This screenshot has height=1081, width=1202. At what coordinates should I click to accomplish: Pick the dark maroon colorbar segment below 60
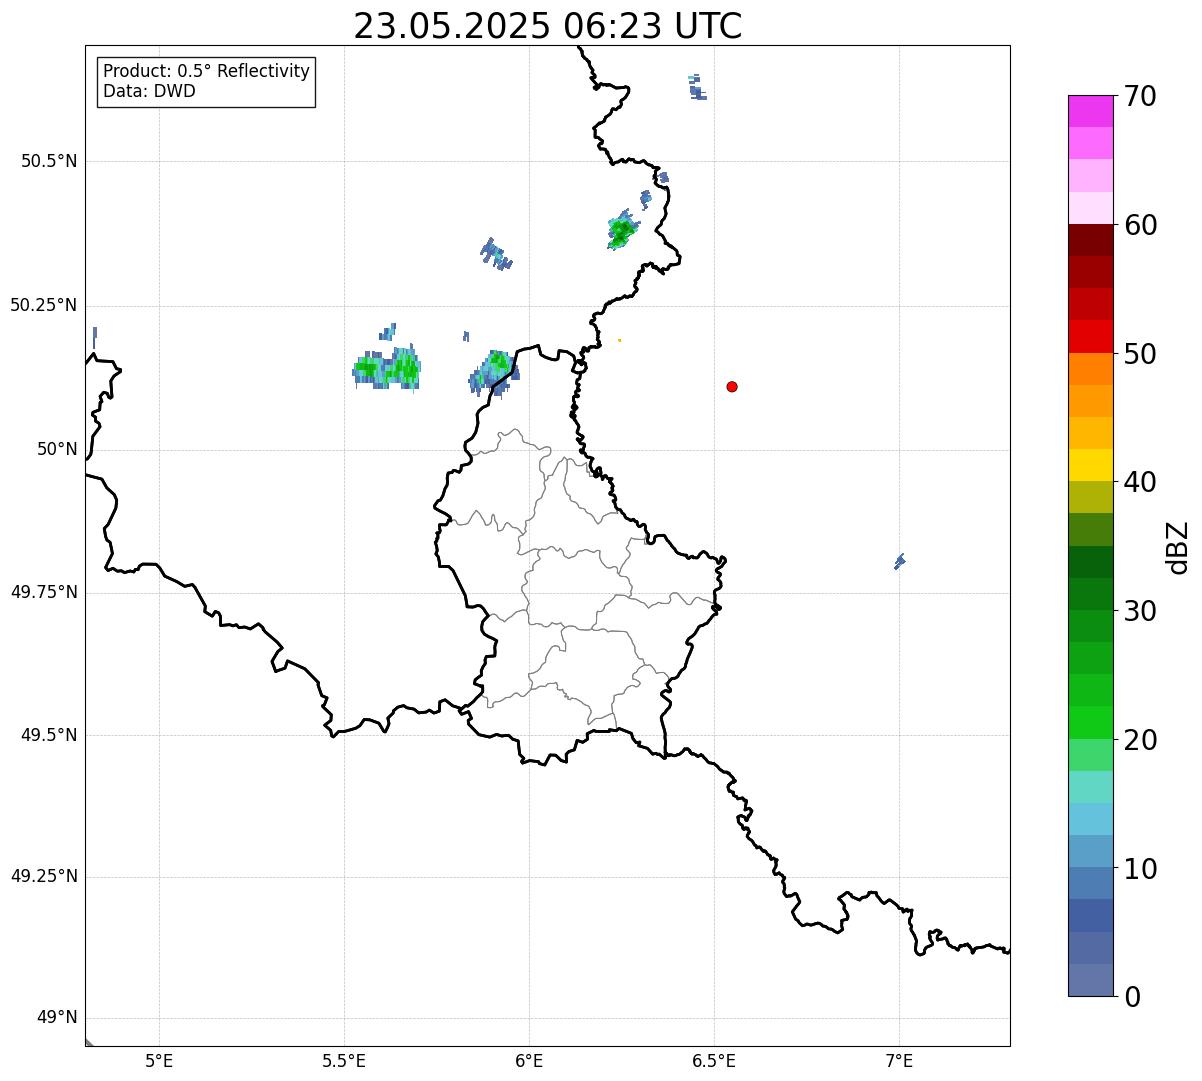(x=1091, y=240)
